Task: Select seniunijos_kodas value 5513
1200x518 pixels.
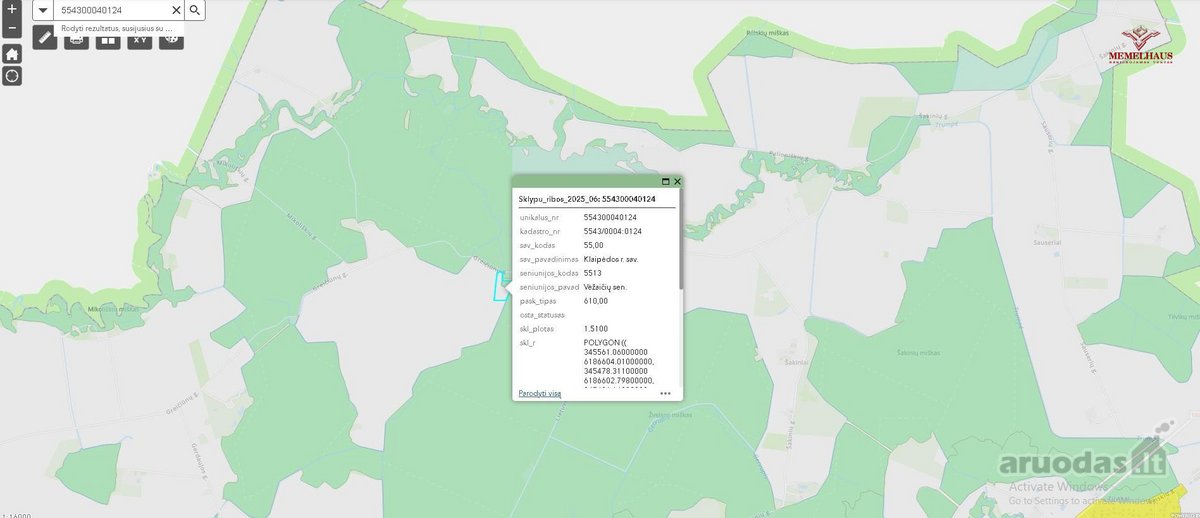Action: [x=592, y=273]
